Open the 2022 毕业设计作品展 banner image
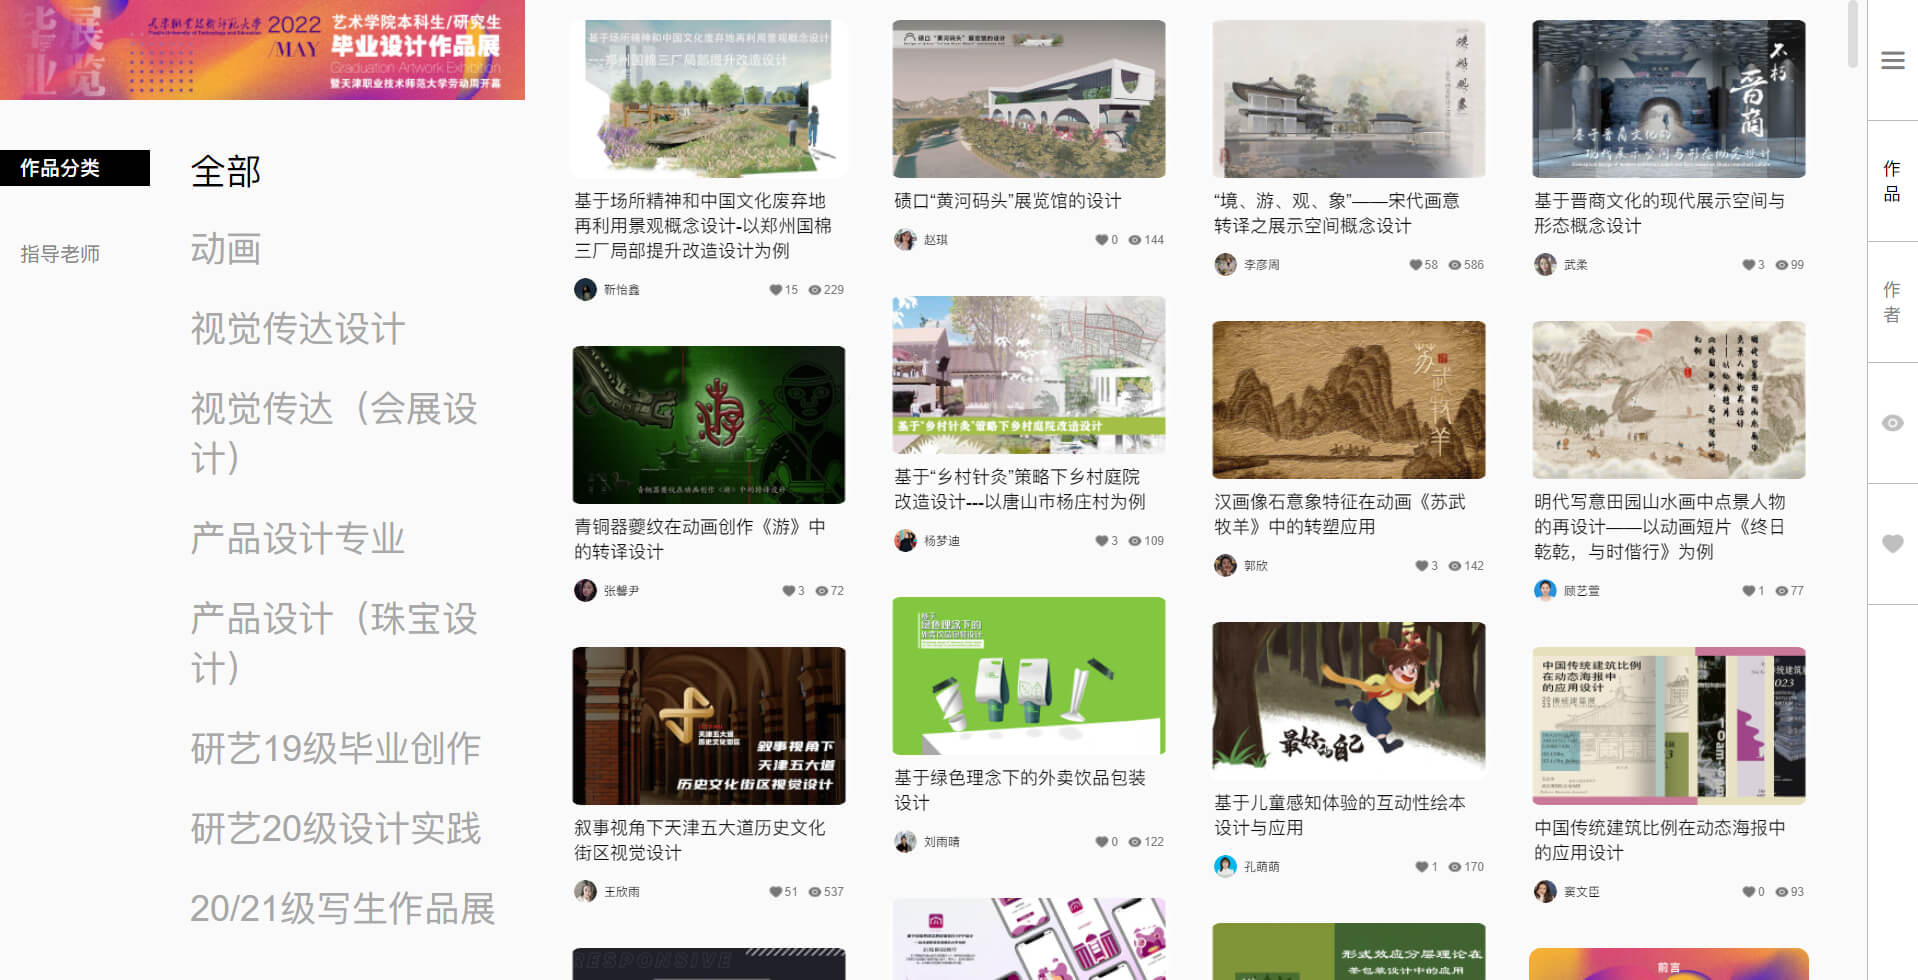This screenshot has height=980, width=1918. pyautogui.click(x=262, y=50)
